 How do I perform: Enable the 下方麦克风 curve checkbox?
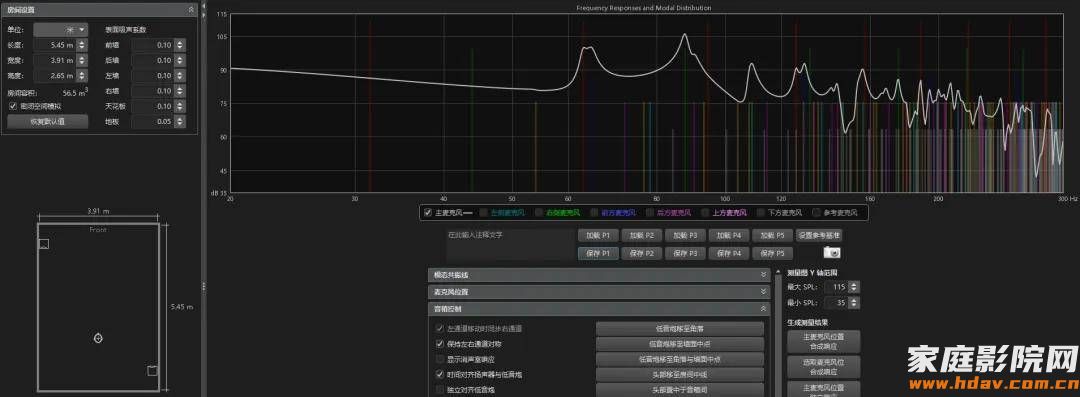pos(761,212)
